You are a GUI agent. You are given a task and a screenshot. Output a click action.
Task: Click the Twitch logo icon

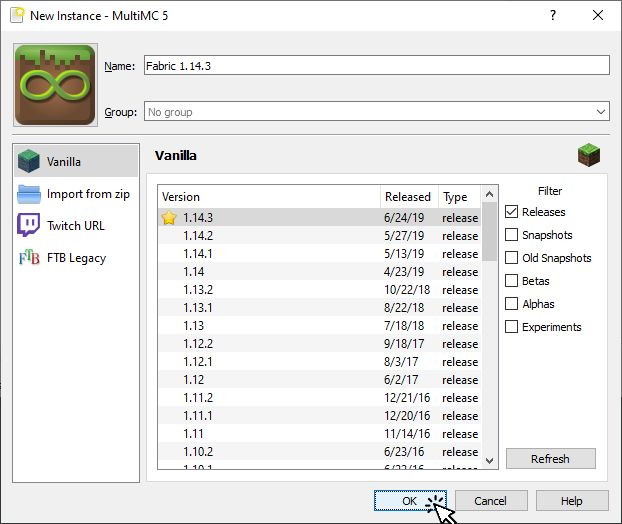point(29,225)
